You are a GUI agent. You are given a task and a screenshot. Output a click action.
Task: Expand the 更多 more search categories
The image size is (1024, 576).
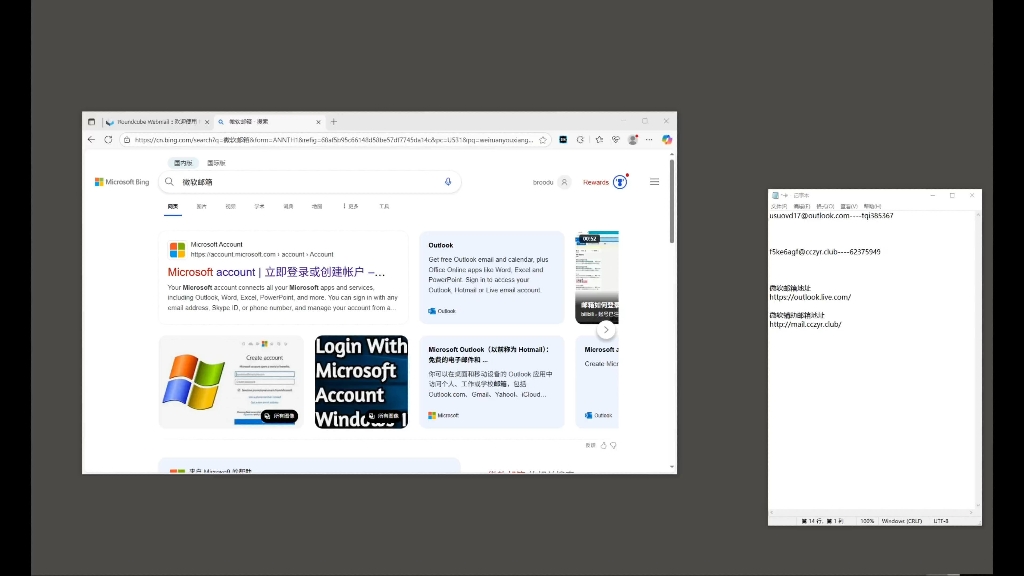point(351,206)
